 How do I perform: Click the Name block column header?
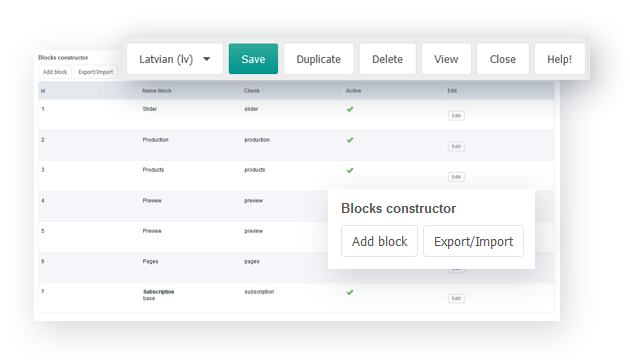[x=157, y=91]
